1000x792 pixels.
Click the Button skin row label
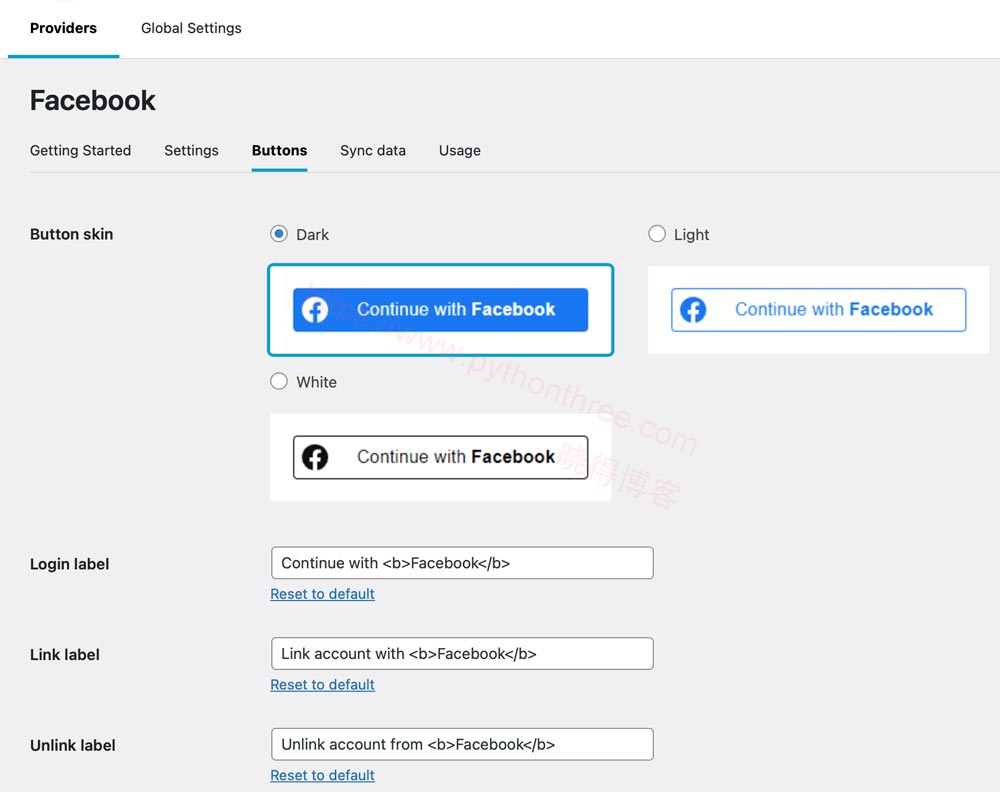(x=71, y=234)
